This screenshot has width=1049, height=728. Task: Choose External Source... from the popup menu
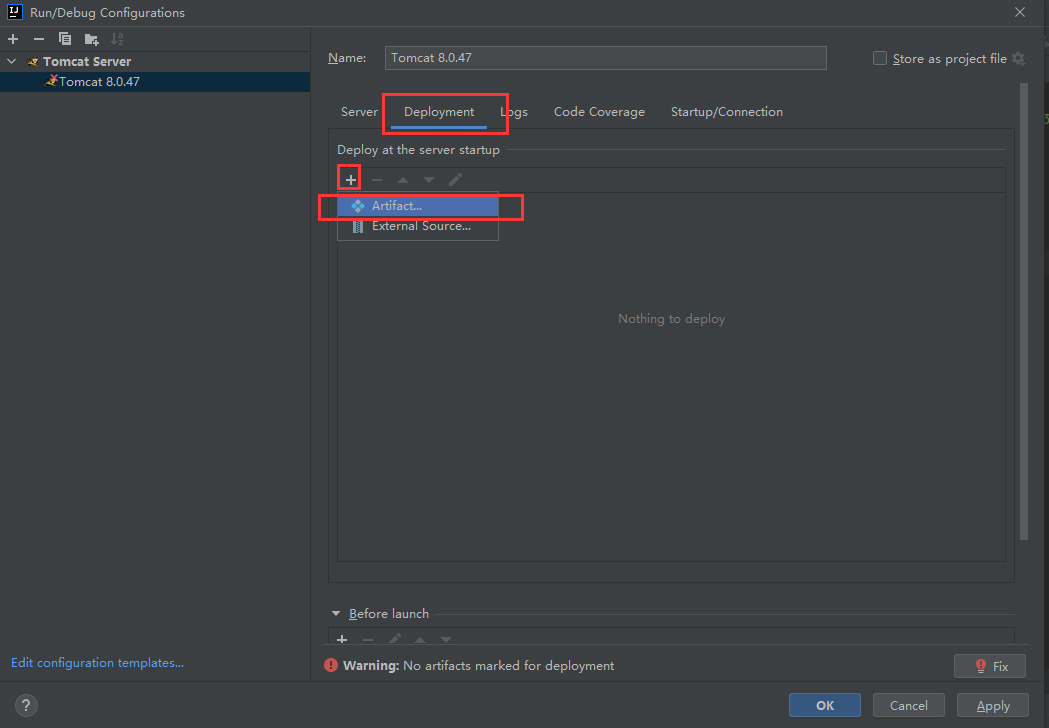(418, 226)
